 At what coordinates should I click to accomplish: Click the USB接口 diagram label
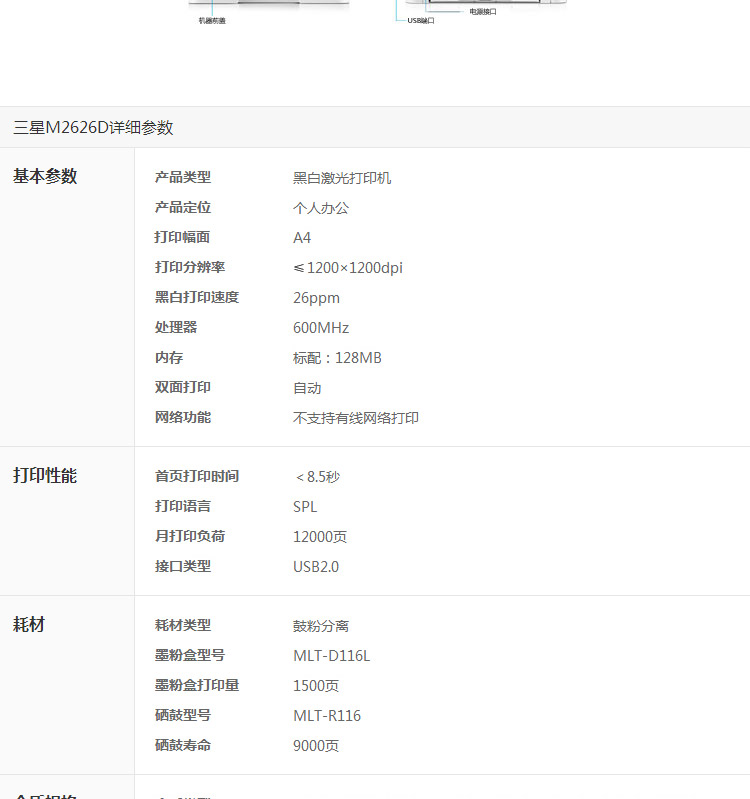(x=421, y=21)
